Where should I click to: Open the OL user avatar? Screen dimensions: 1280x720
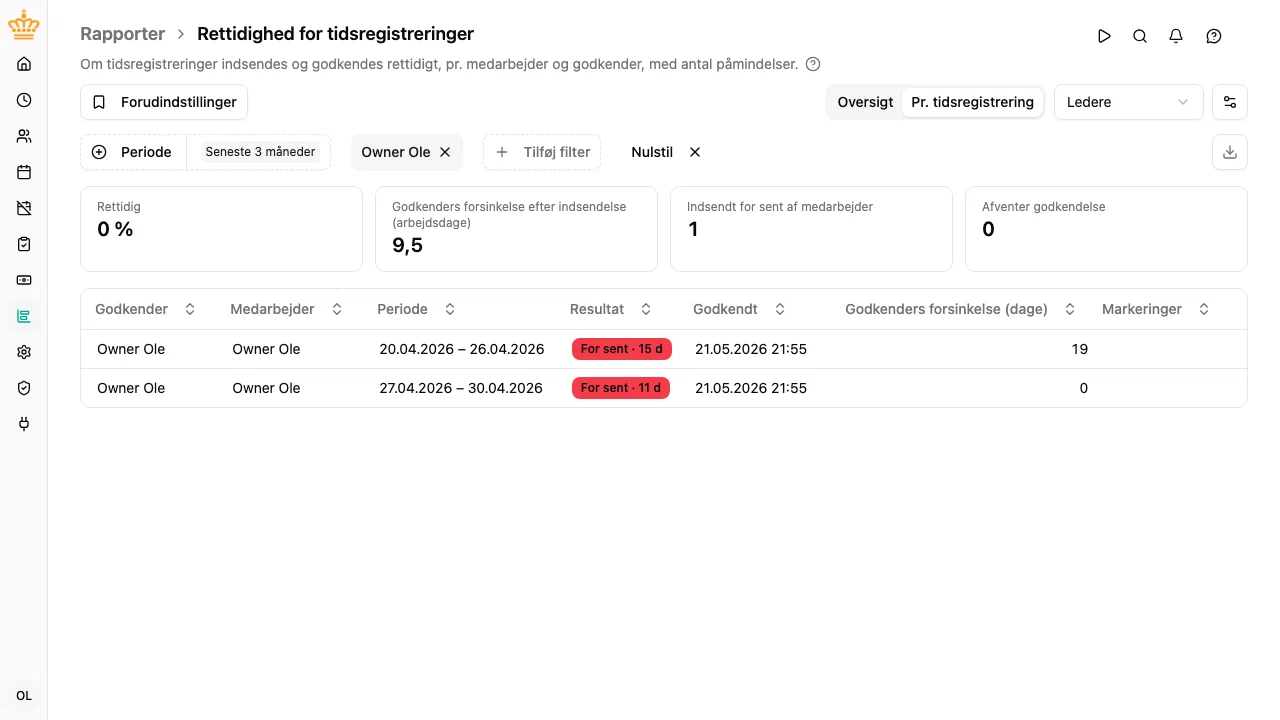pyautogui.click(x=24, y=696)
